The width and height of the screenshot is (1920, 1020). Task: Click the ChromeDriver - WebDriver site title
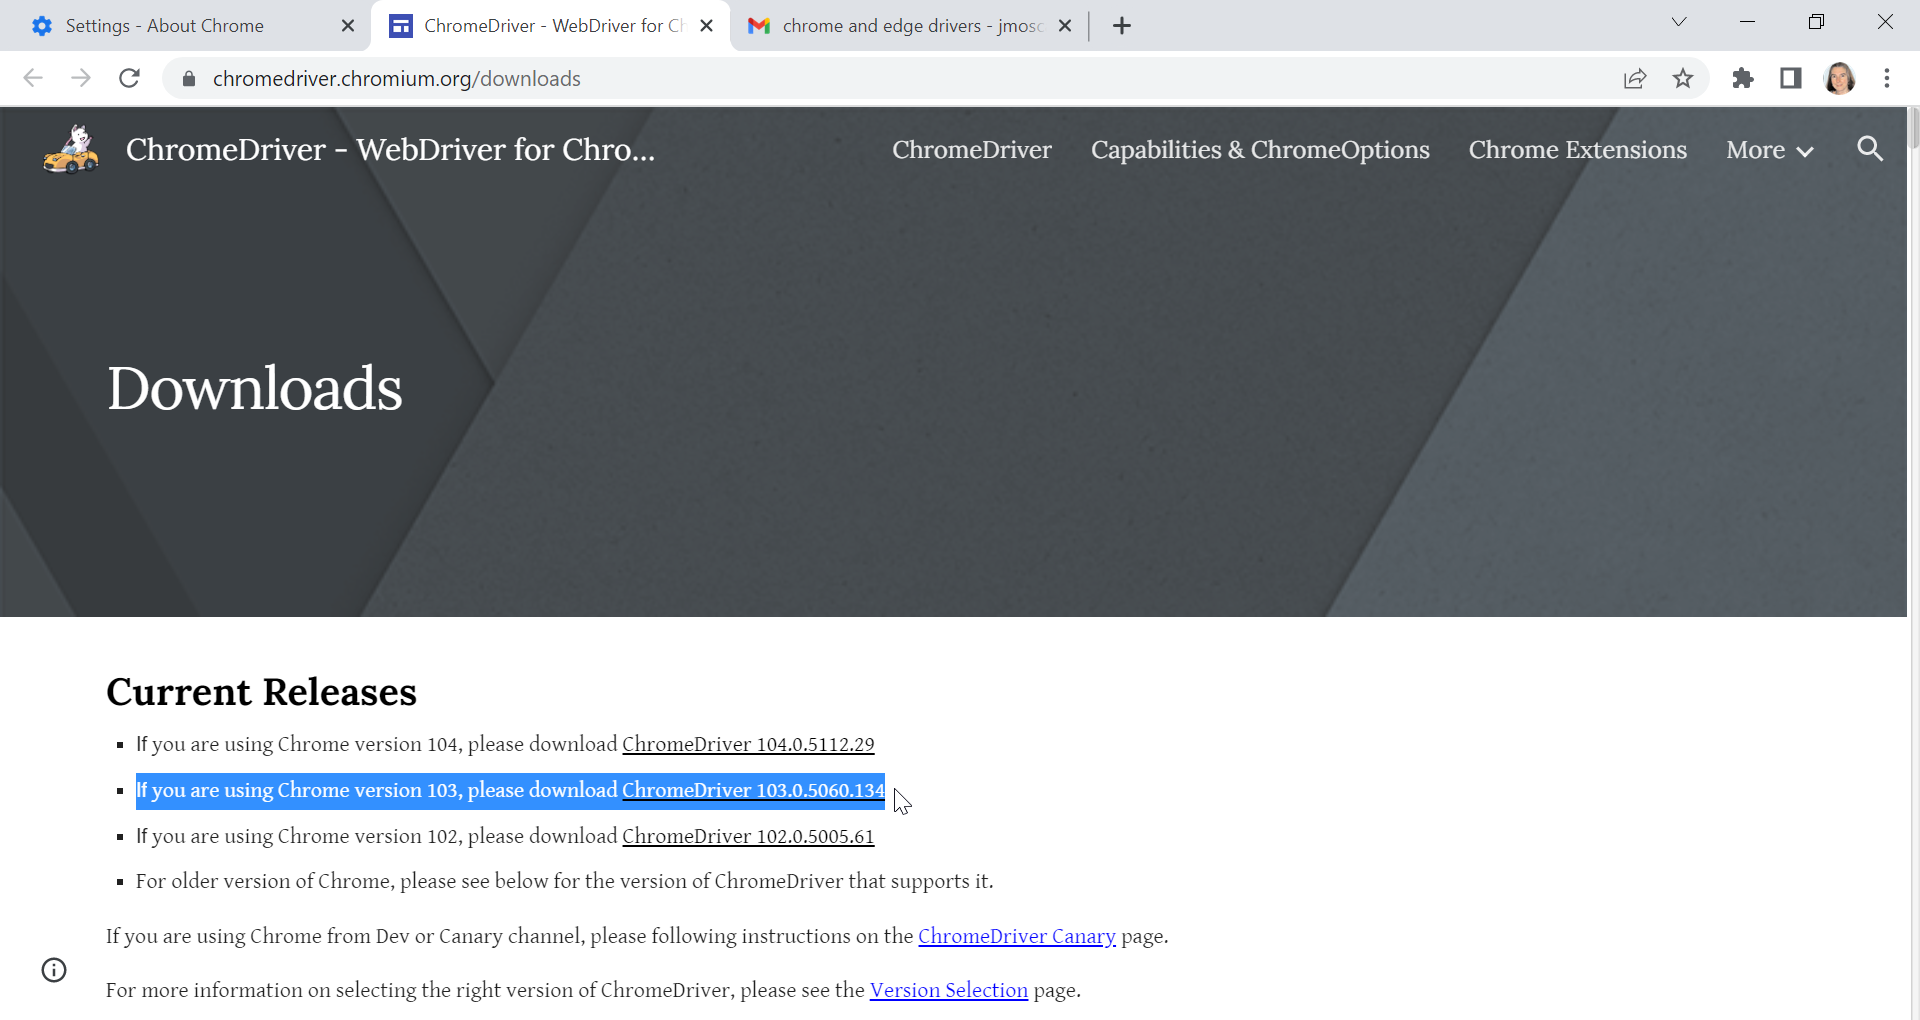point(391,149)
